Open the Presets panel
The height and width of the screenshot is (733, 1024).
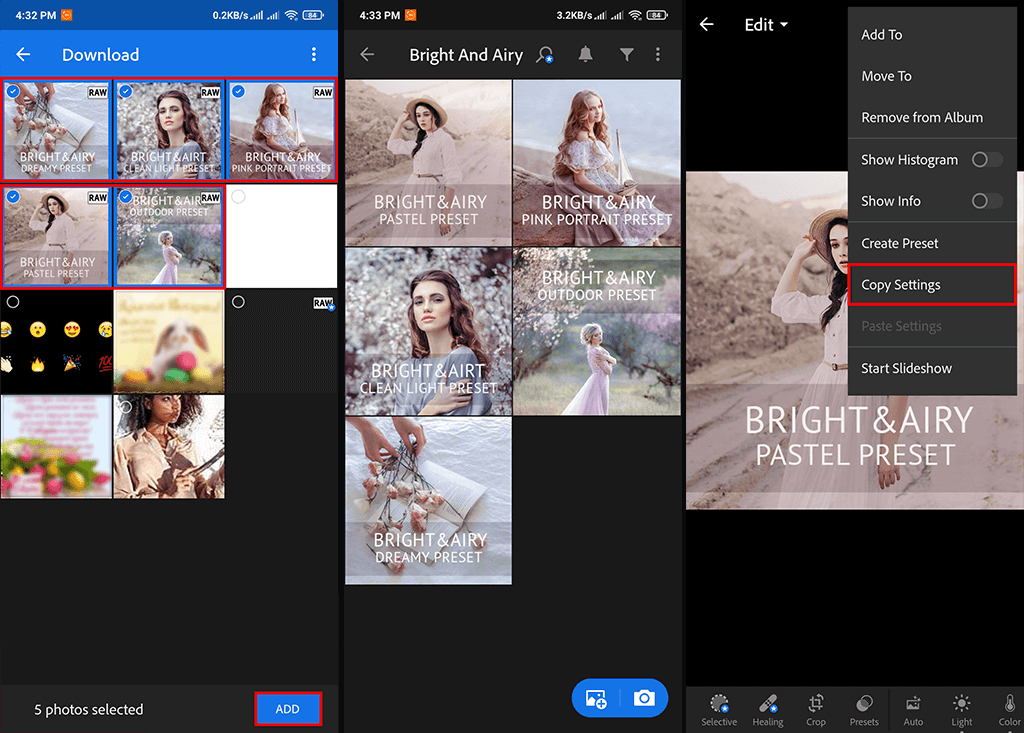point(864,708)
